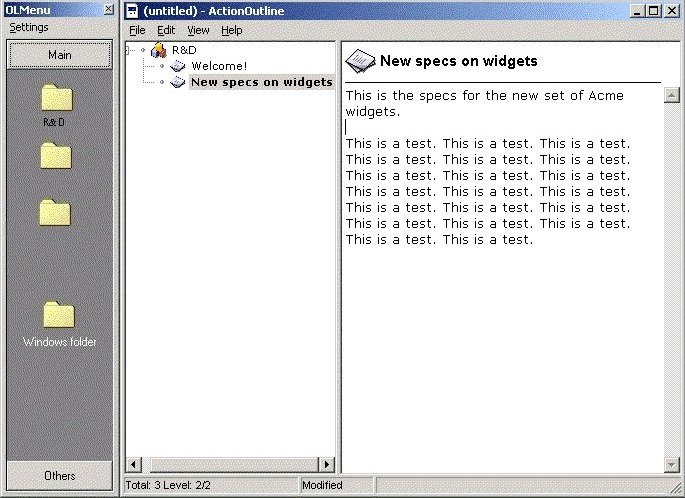Open the Help menu
Viewport: 685px width, 498px height.
[232, 30]
